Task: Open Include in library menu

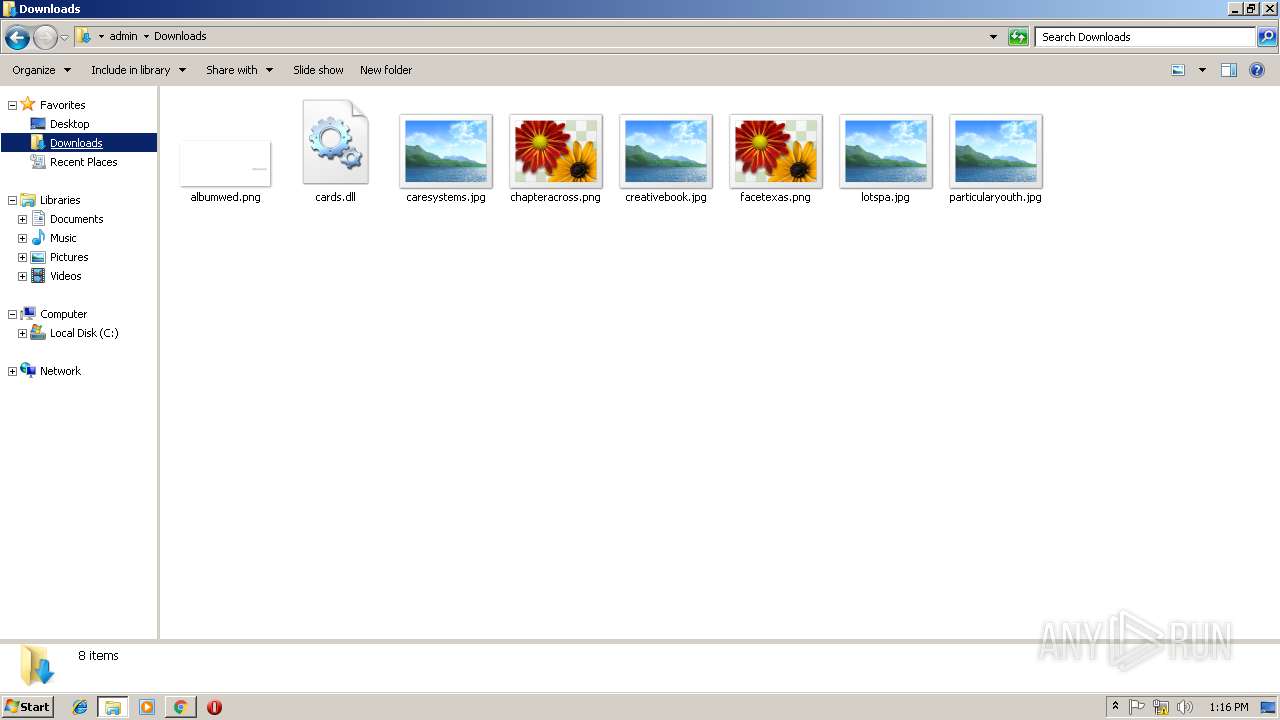Action: click(138, 70)
